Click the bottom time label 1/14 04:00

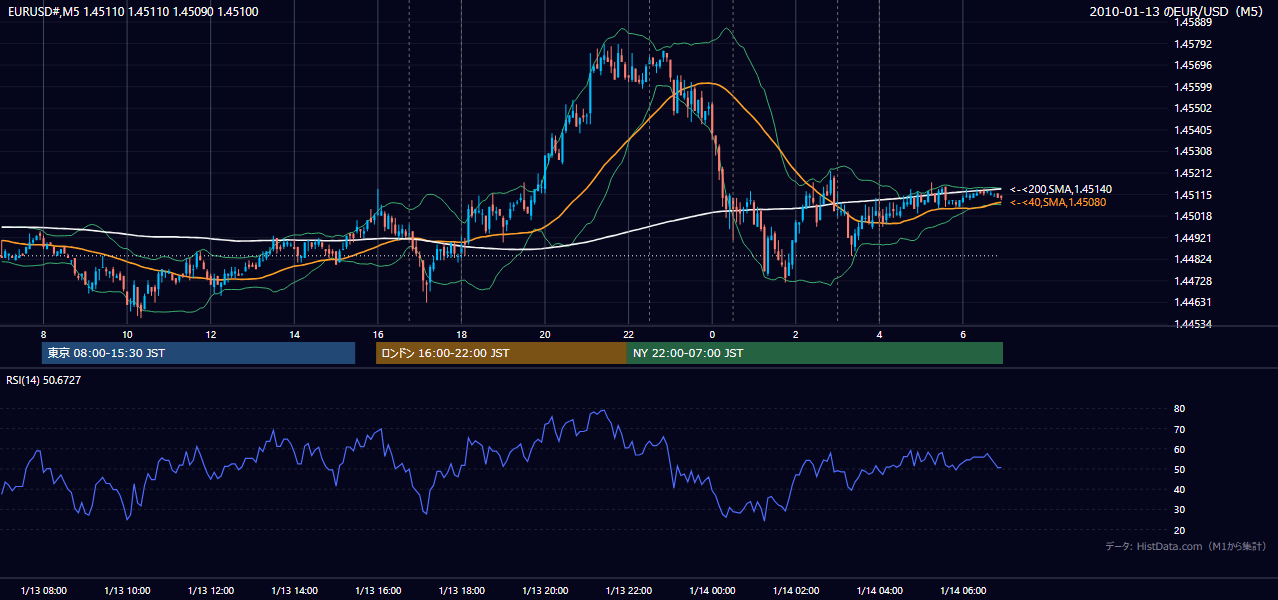tap(879, 591)
